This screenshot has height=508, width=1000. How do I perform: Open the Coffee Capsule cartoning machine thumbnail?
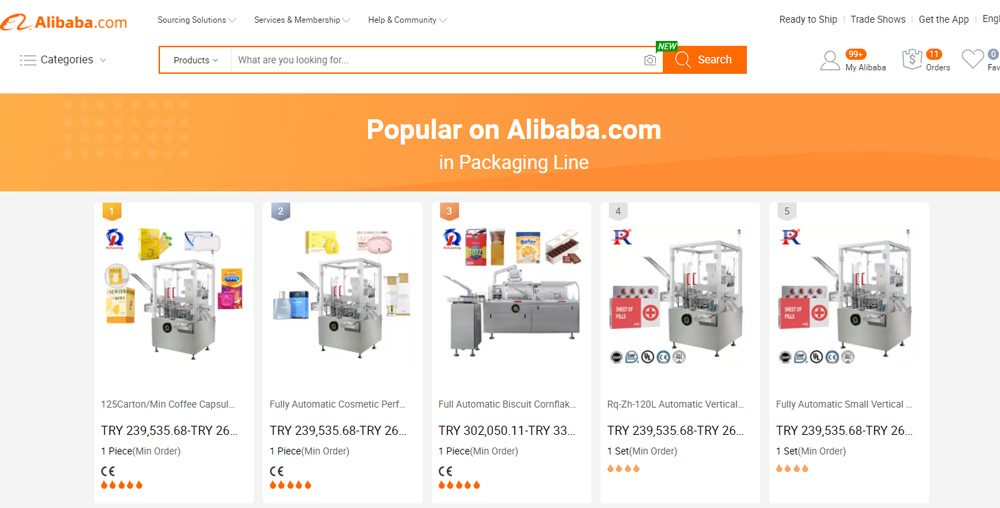click(173, 295)
